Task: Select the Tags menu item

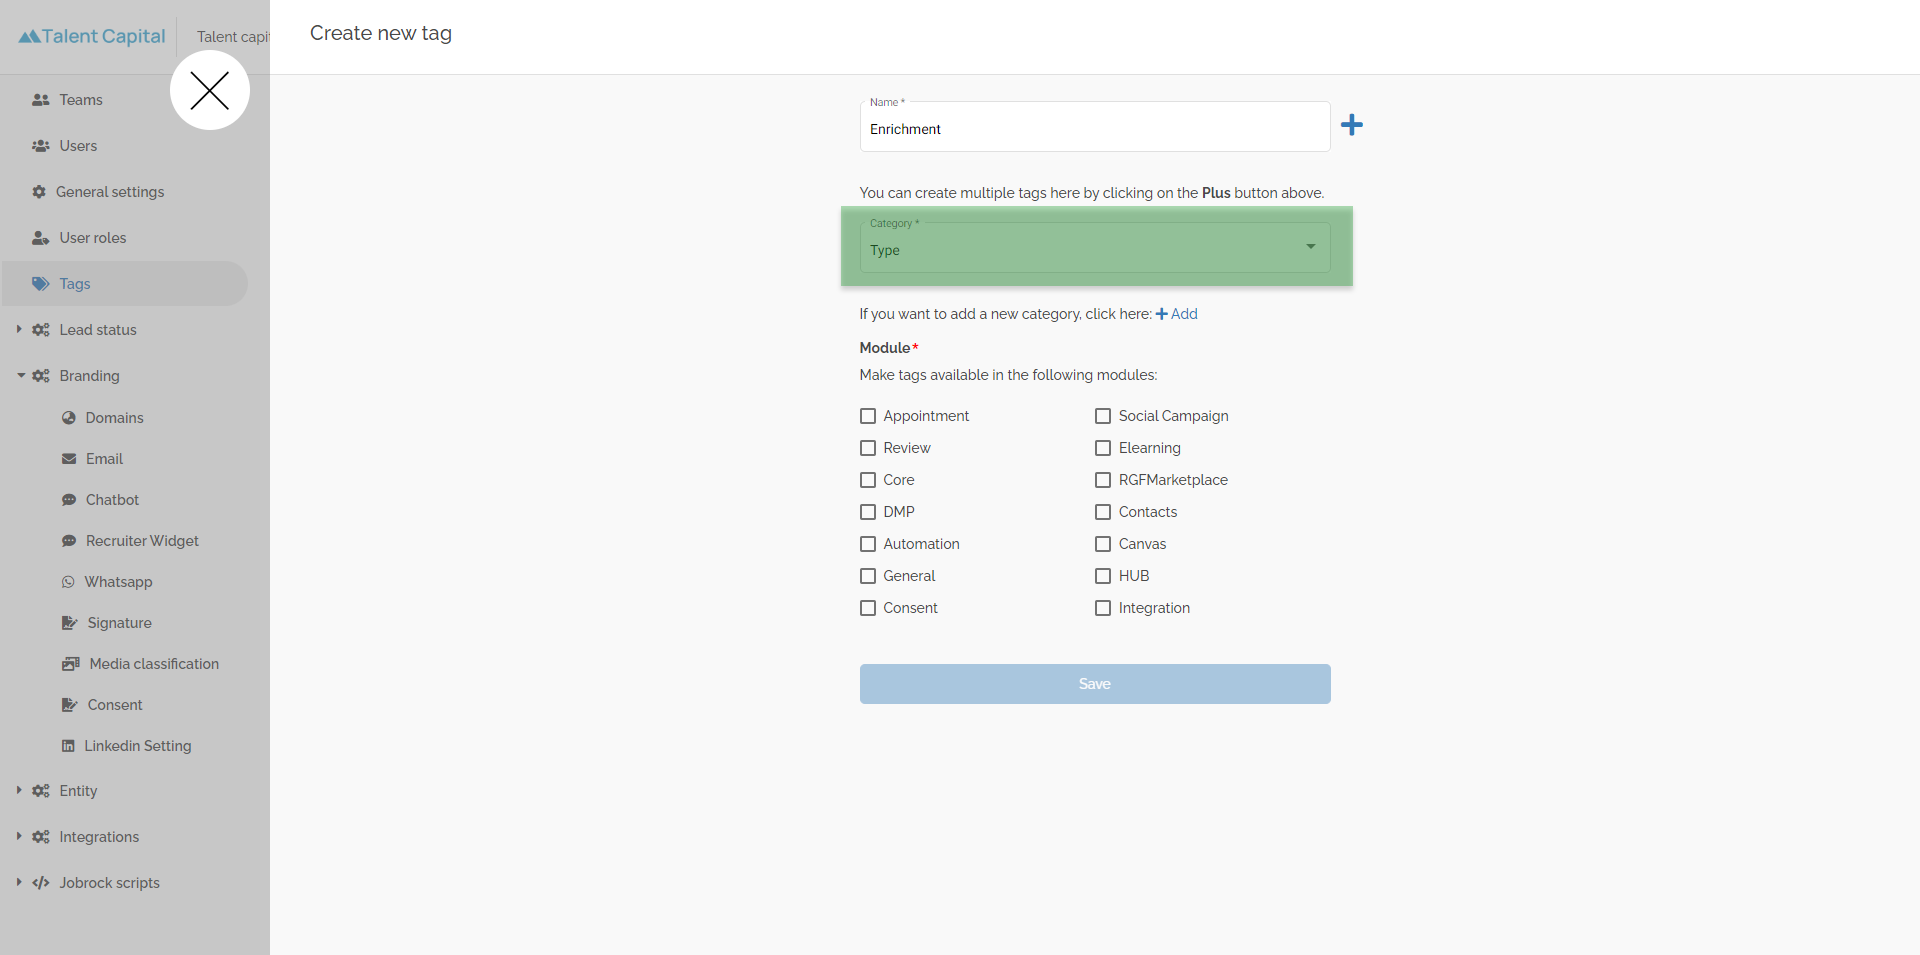Action: pyautogui.click(x=124, y=284)
